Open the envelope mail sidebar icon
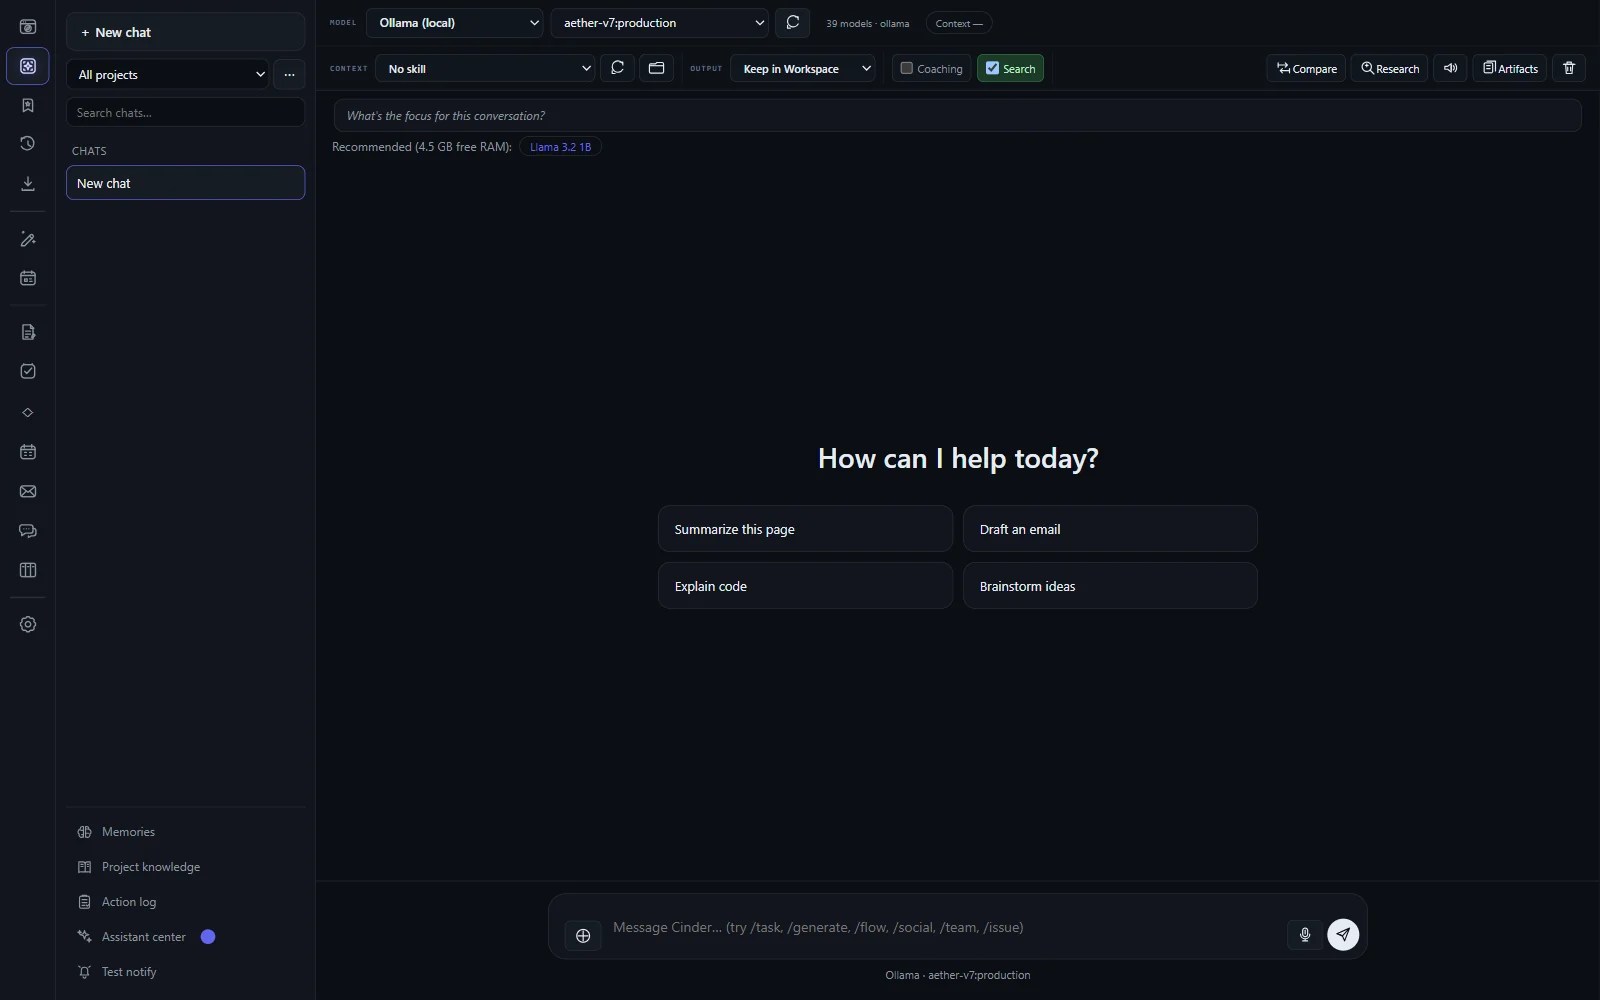Viewport: 1600px width, 1000px height. pos(28,491)
